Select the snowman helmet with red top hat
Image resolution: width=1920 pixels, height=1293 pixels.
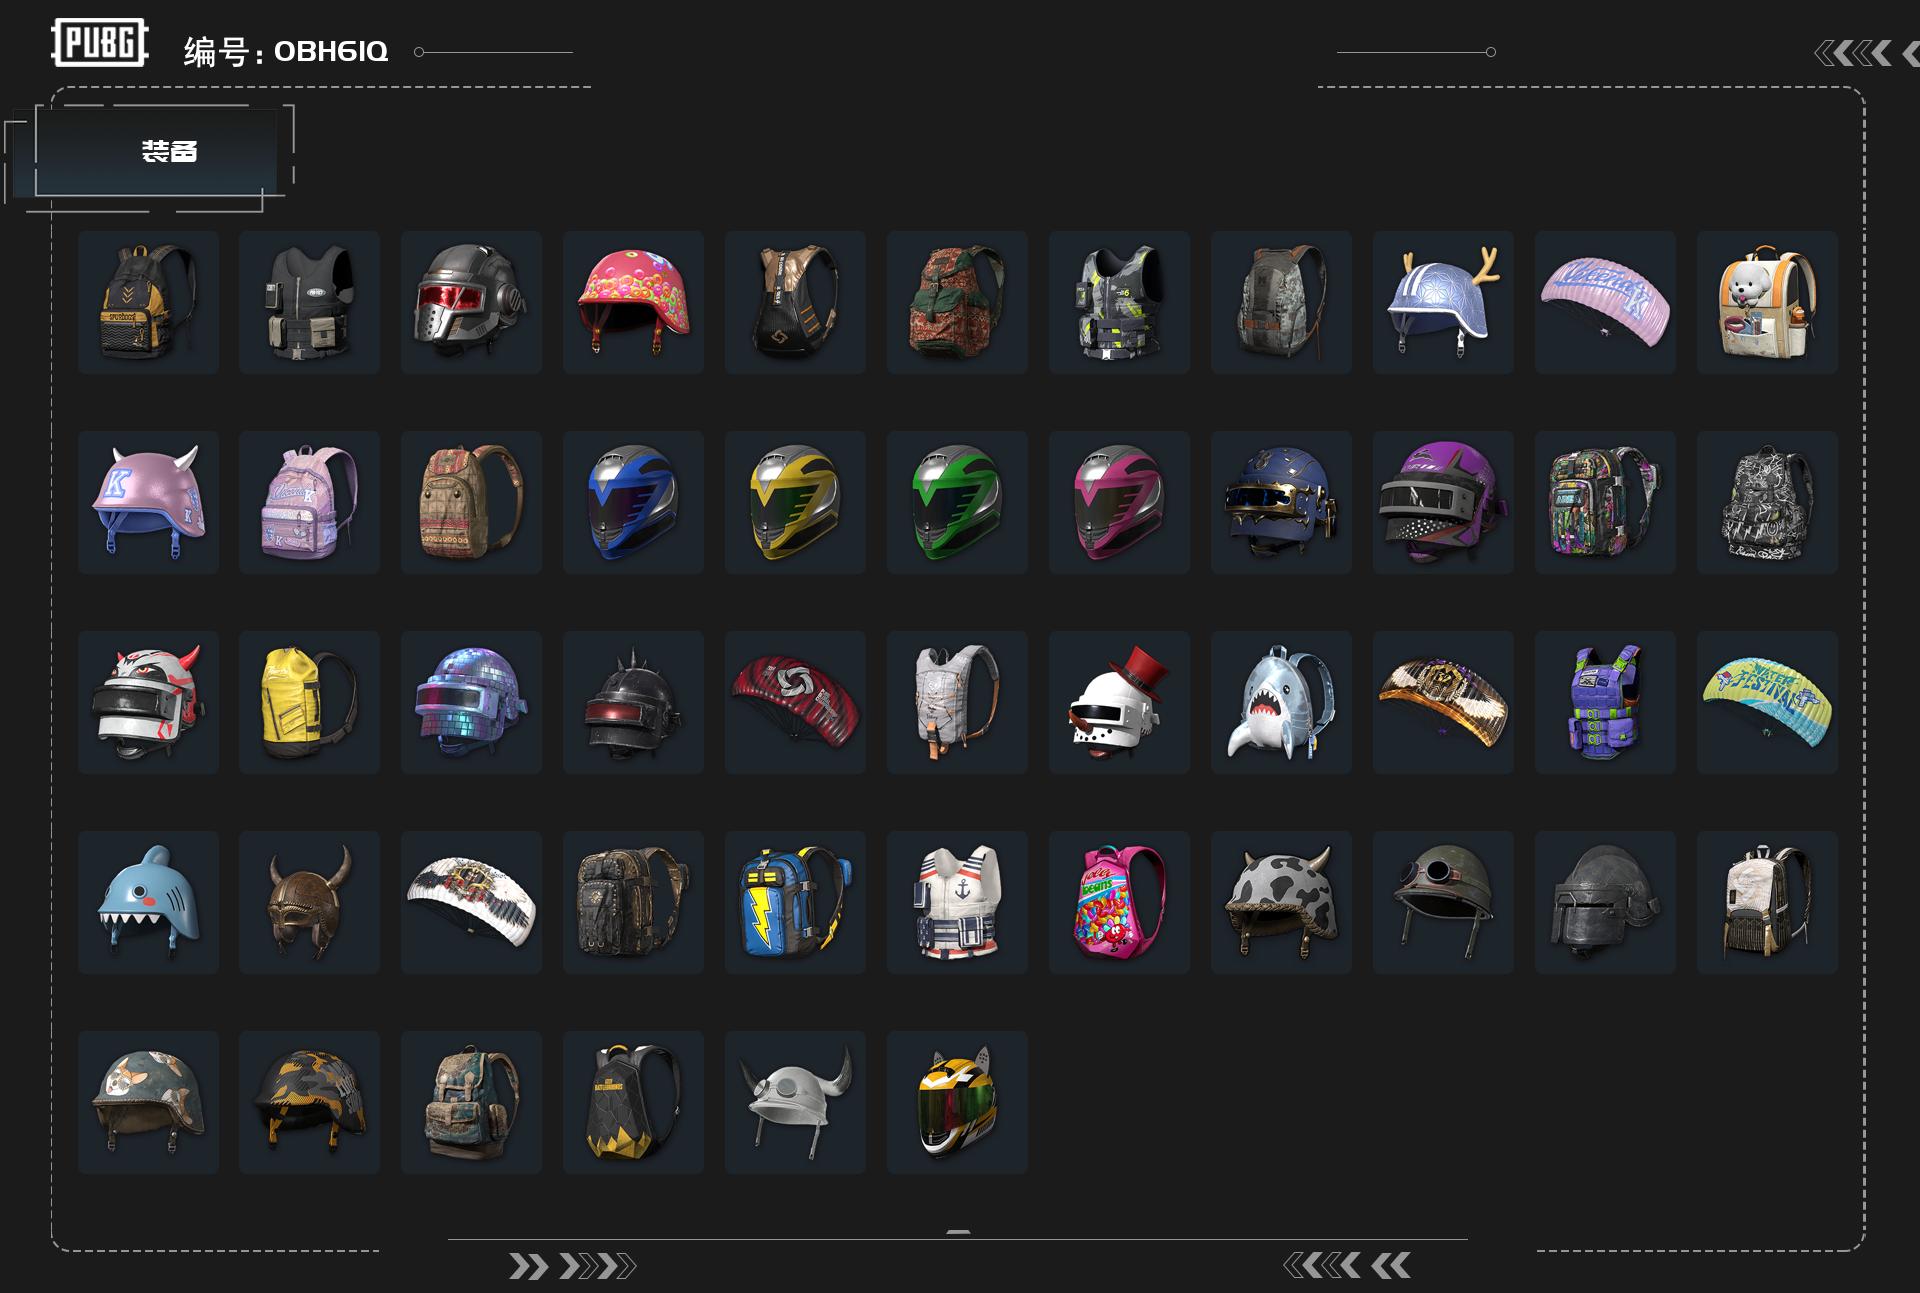[1119, 702]
